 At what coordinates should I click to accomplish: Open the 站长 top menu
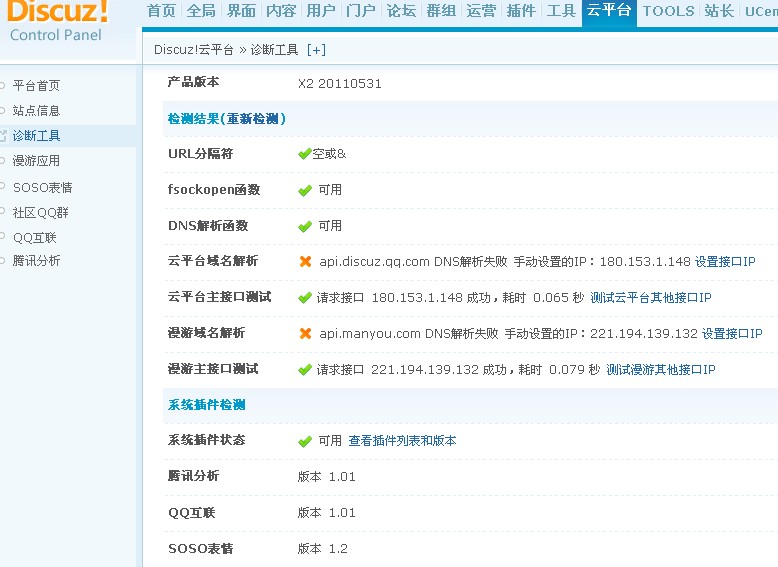[x=719, y=10]
